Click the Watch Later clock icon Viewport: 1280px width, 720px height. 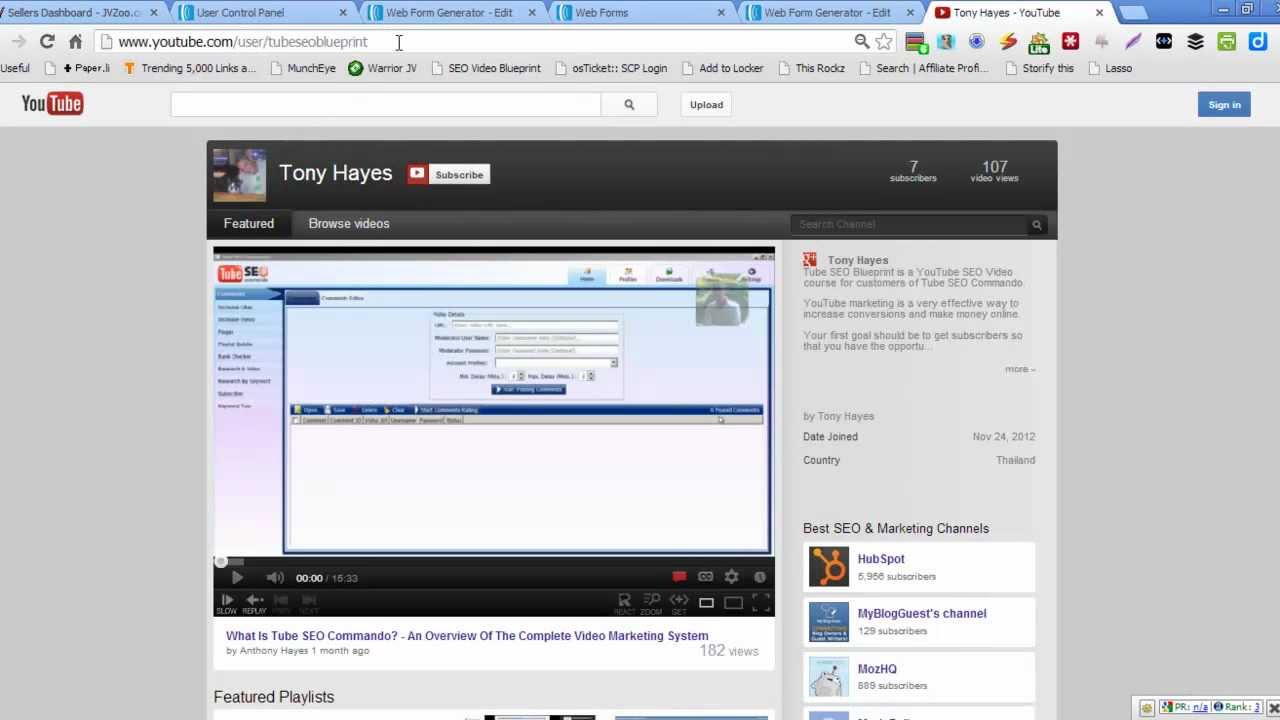click(759, 577)
